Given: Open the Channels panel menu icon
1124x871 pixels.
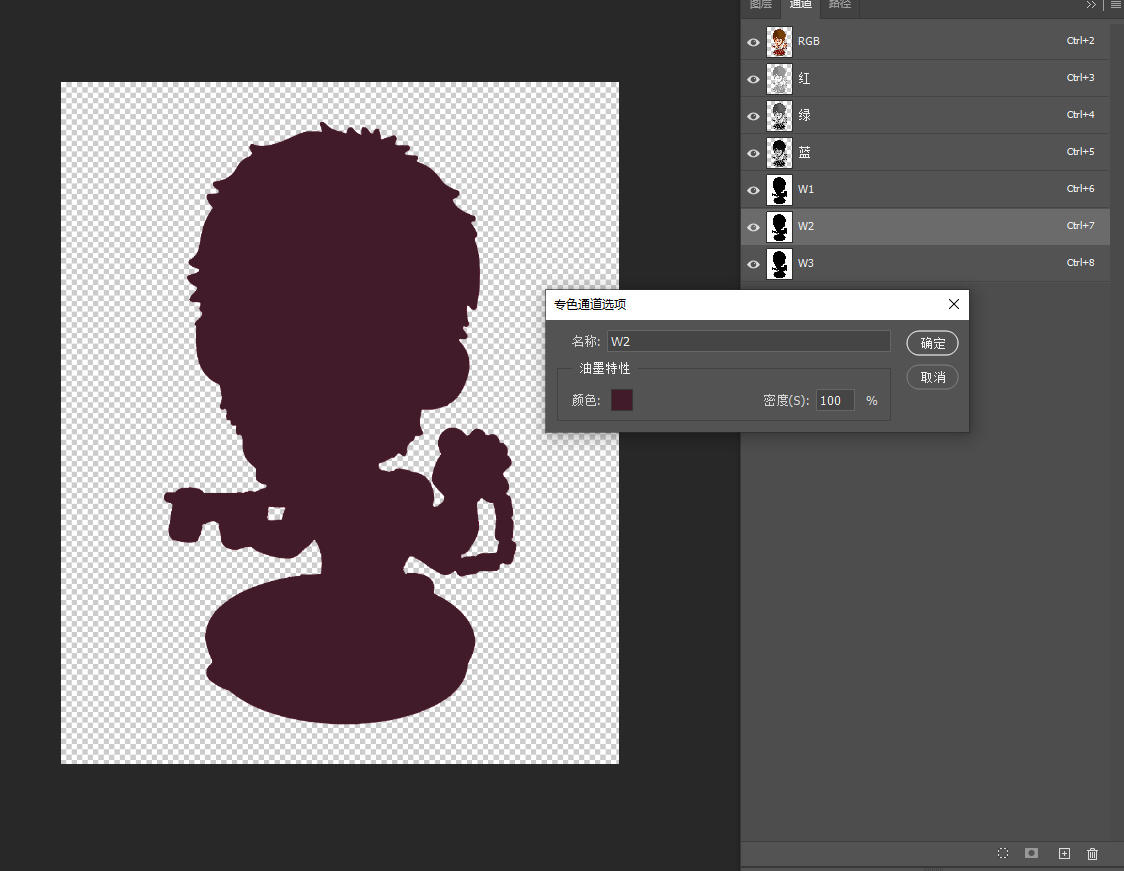Looking at the screenshot, I should (1116, 5).
